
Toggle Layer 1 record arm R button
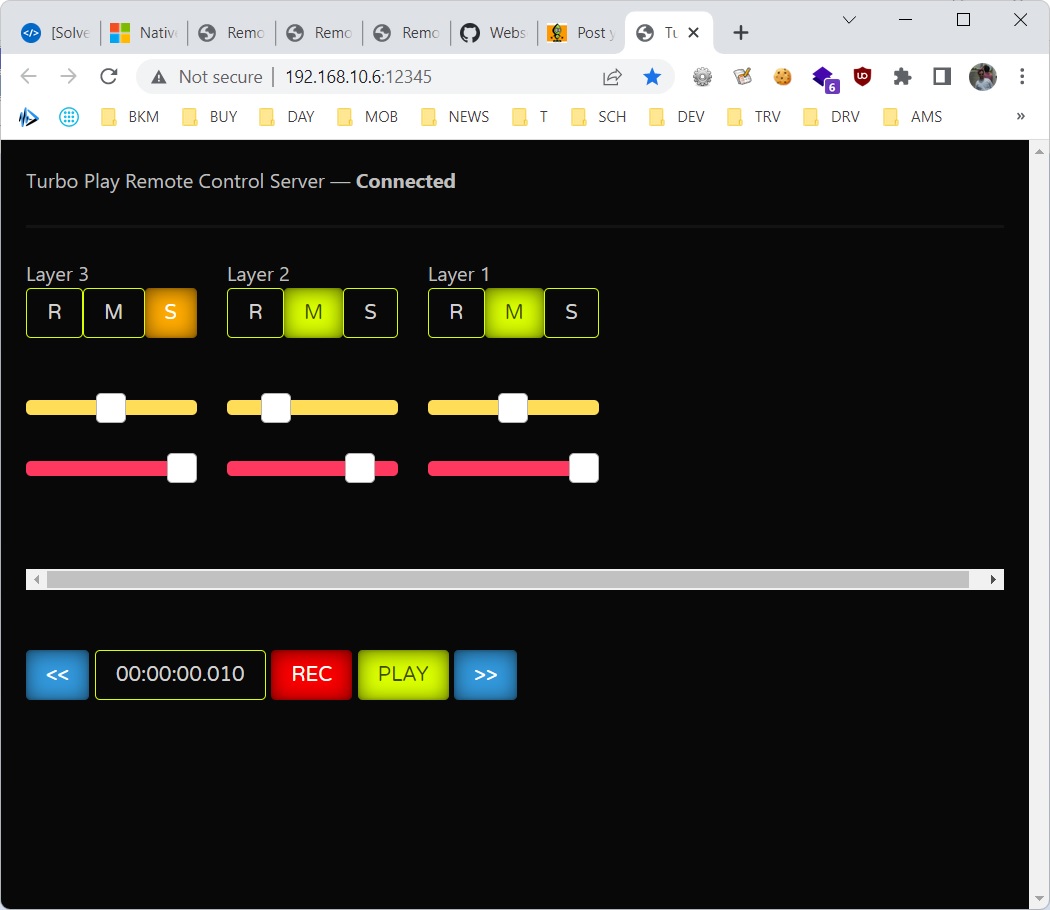[x=456, y=313]
